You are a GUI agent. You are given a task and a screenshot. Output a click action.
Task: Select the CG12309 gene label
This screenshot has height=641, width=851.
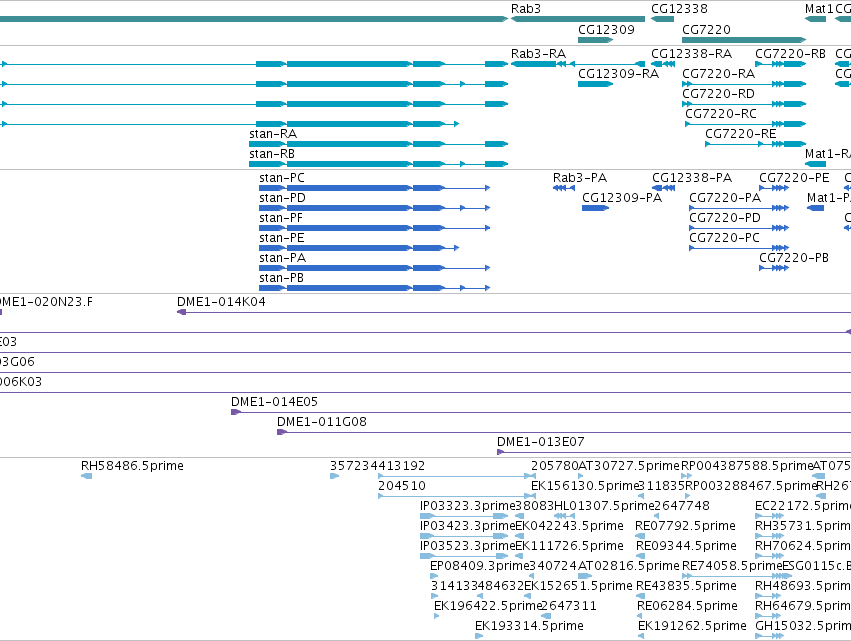[606, 30]
